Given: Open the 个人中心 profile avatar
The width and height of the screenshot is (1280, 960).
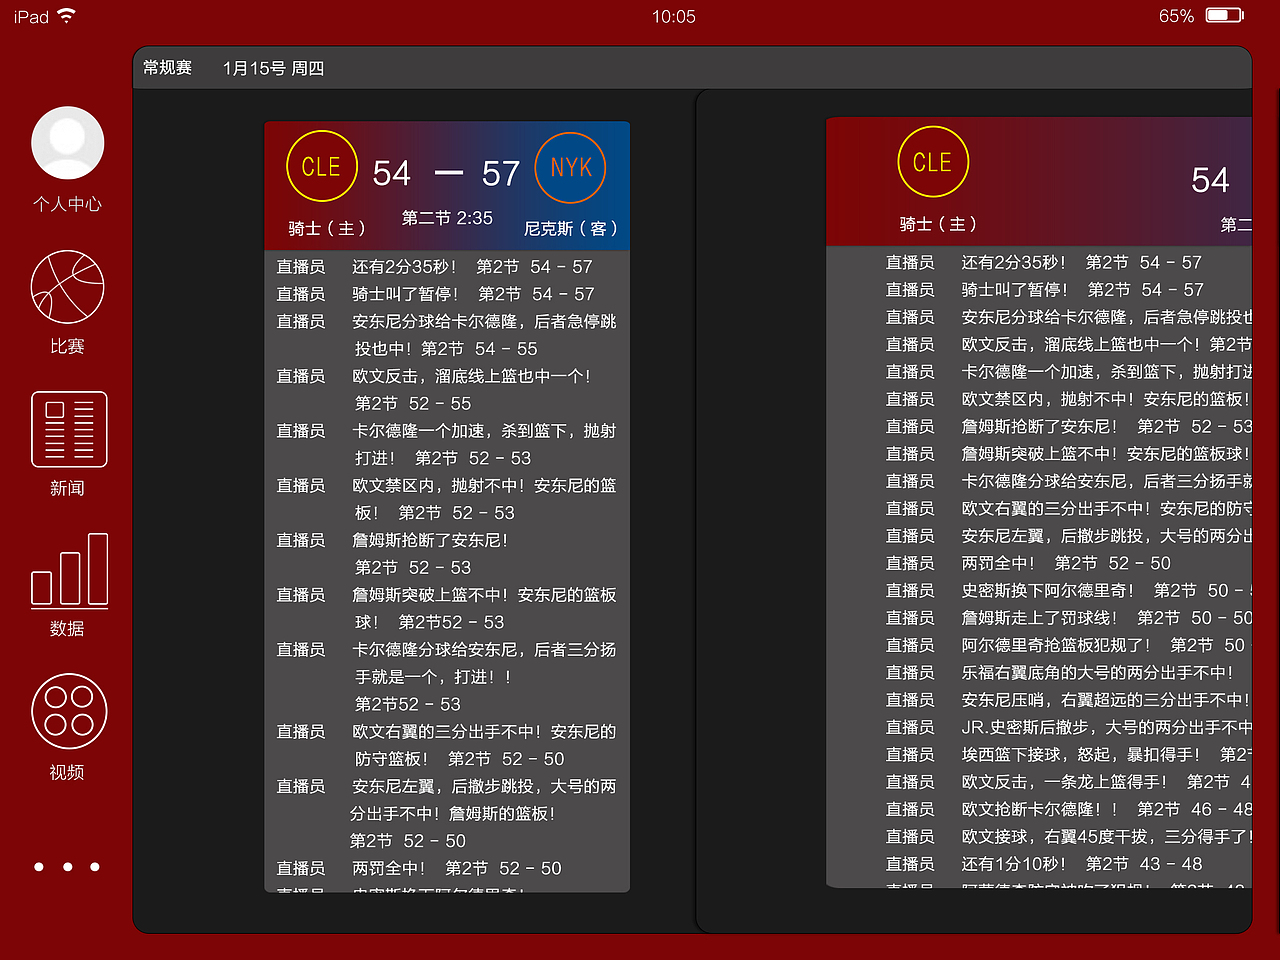Looking at the screenshot, I should 68,143.
